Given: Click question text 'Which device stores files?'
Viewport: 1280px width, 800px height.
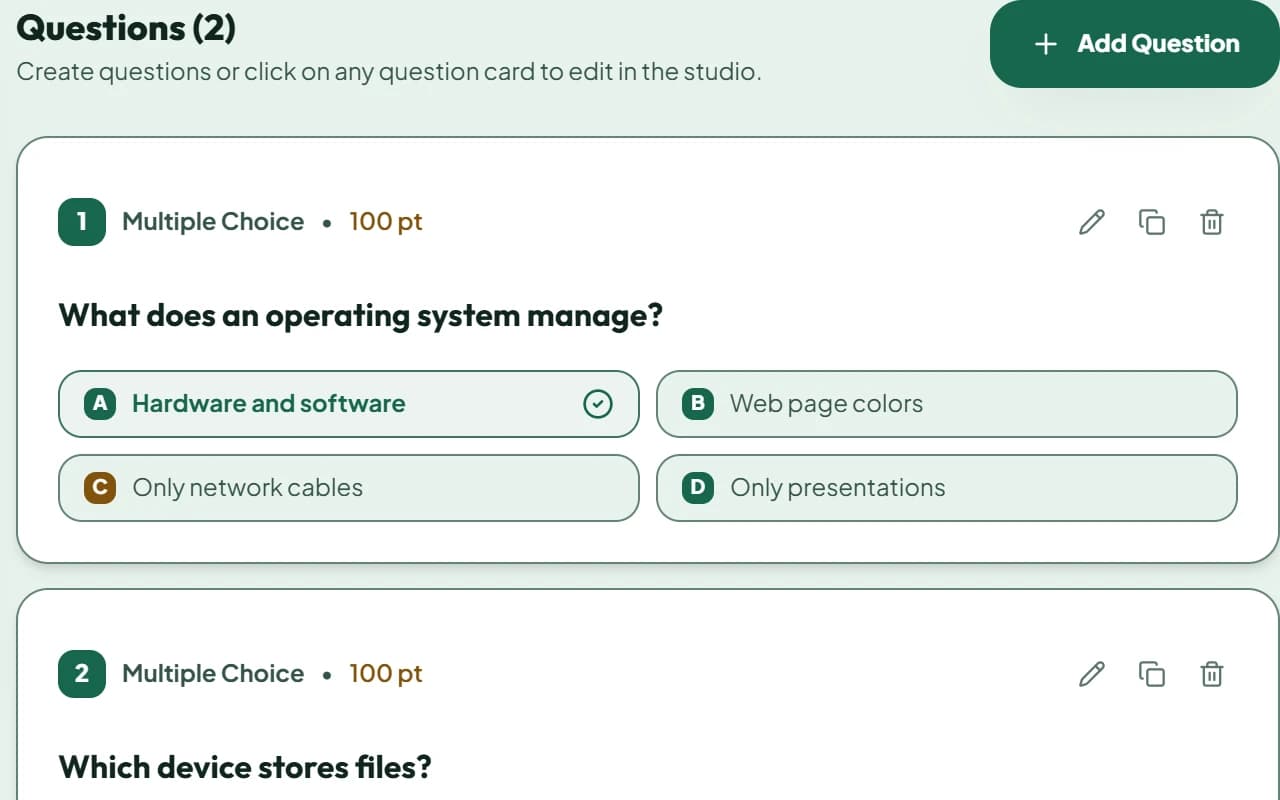Looking at the screenshot, I should pos(245,768).
